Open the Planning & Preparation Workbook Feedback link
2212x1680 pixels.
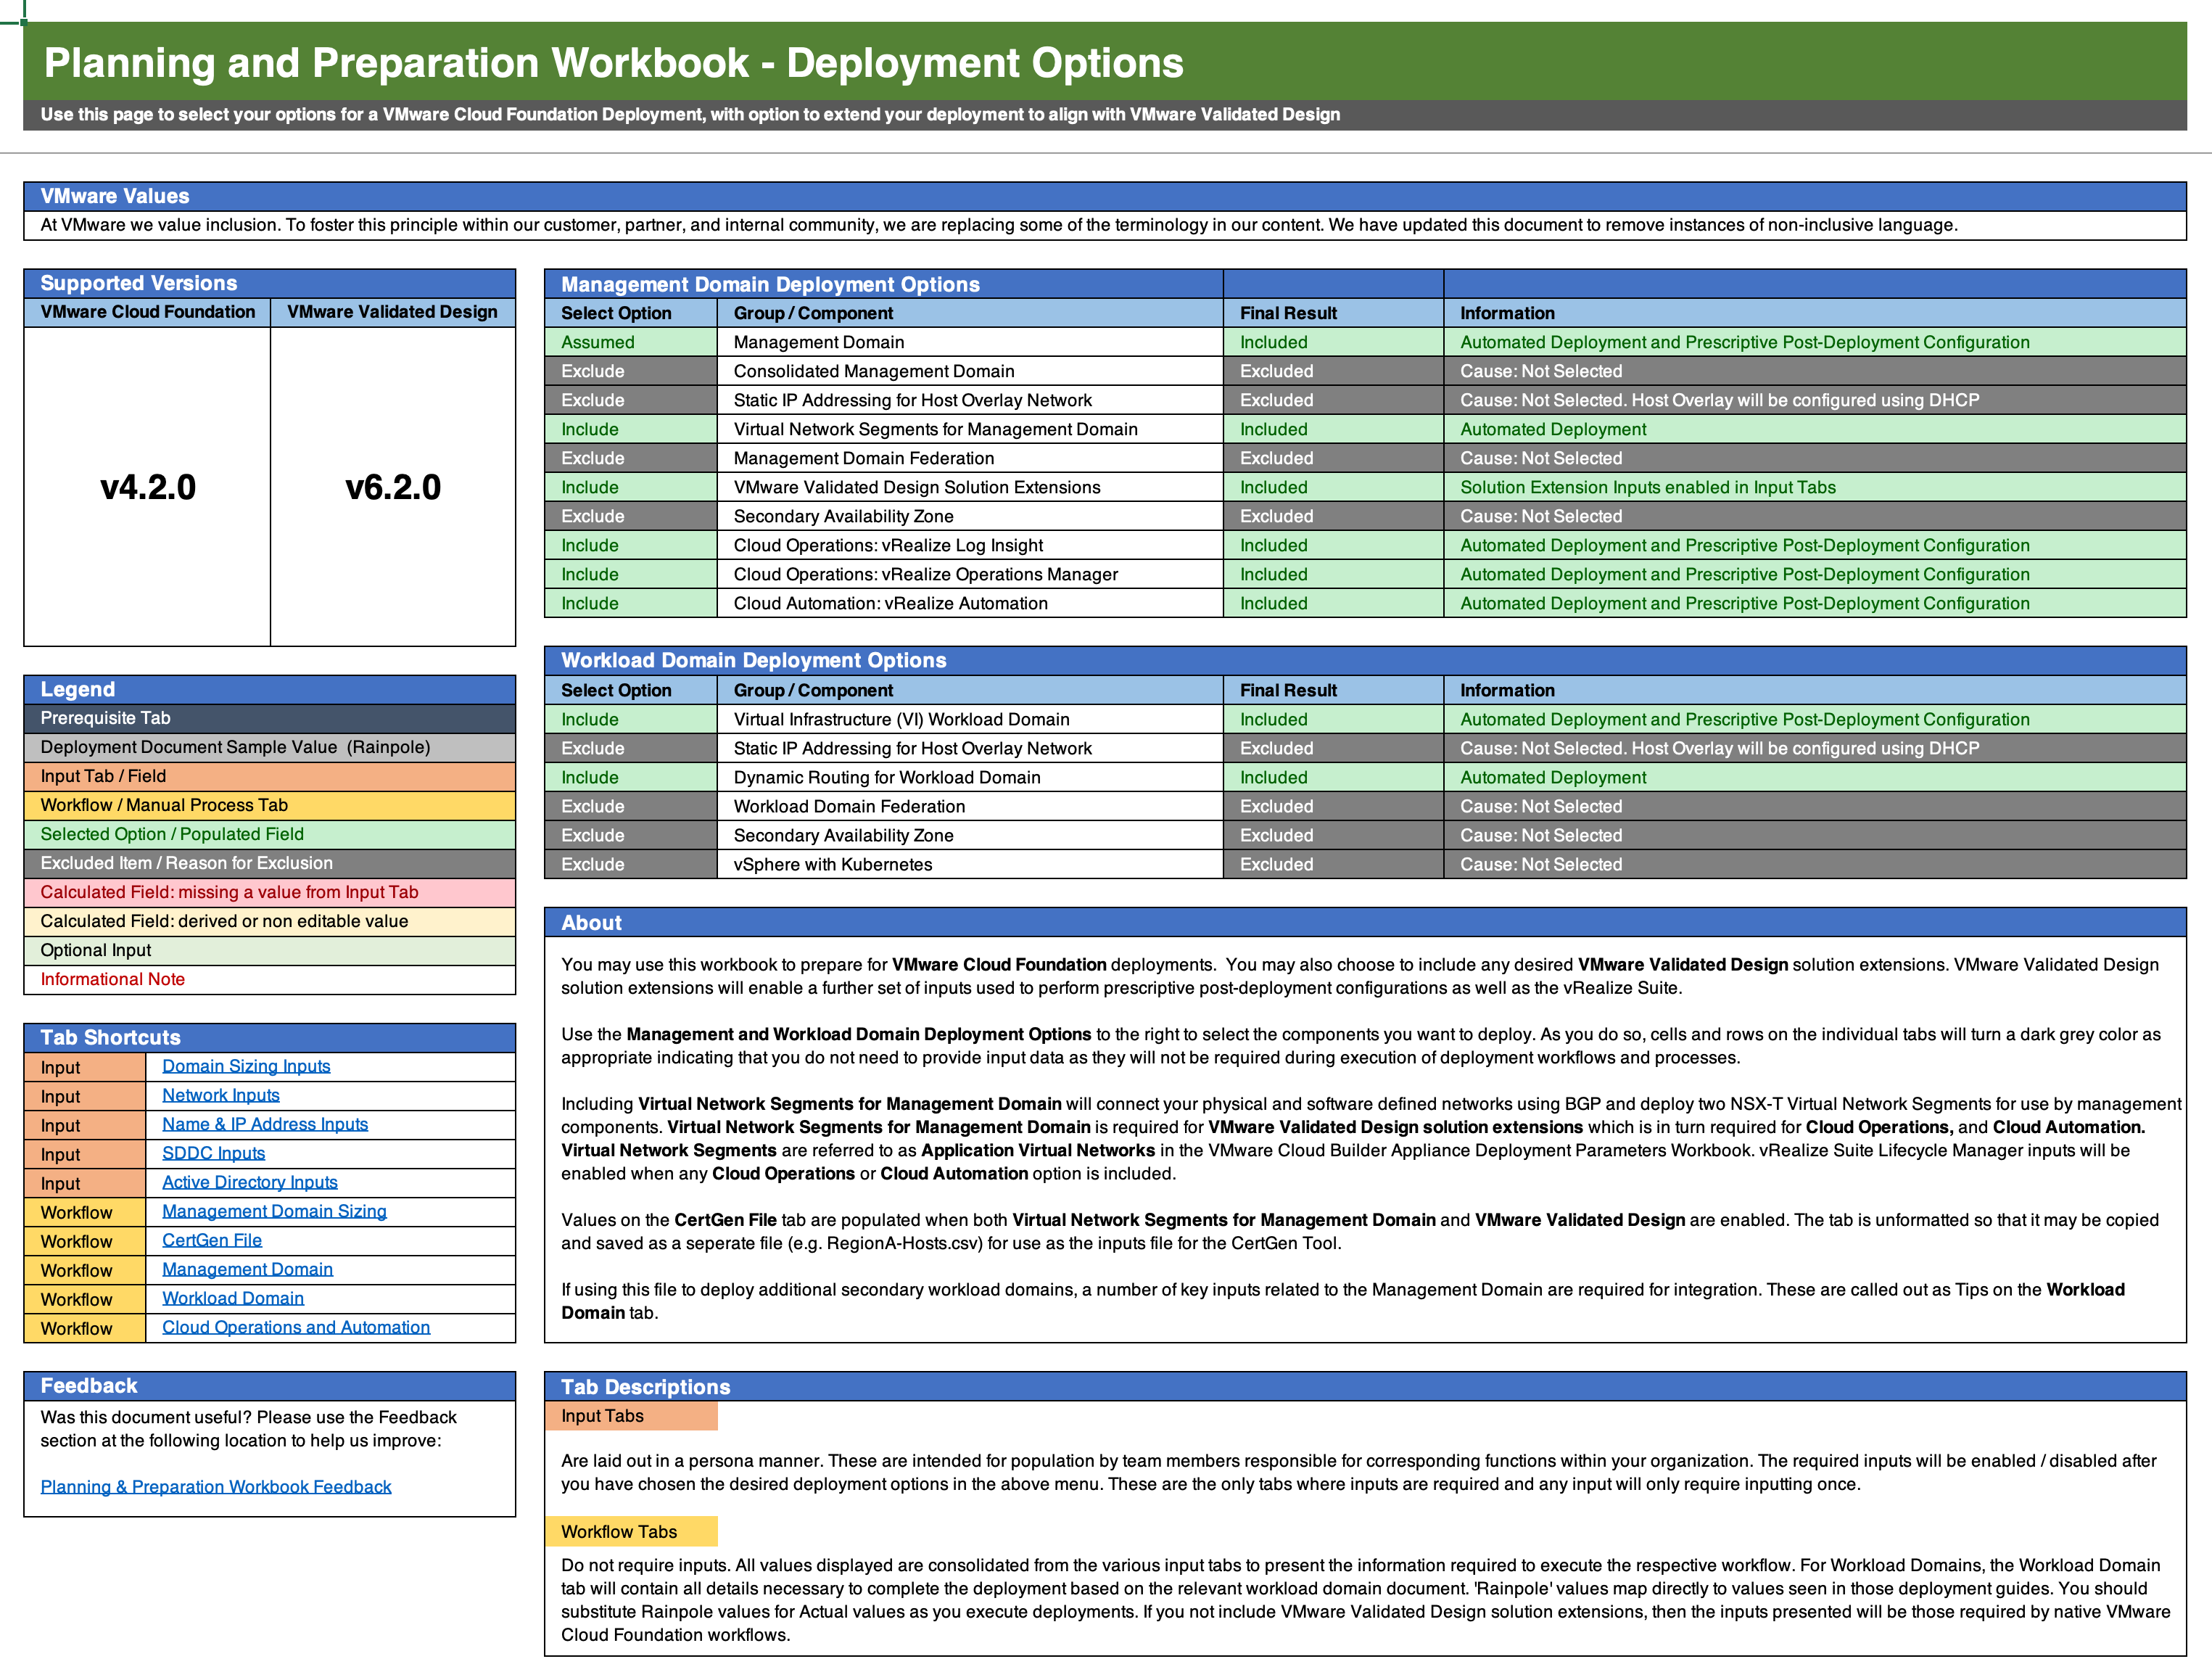click(216, 1486)
